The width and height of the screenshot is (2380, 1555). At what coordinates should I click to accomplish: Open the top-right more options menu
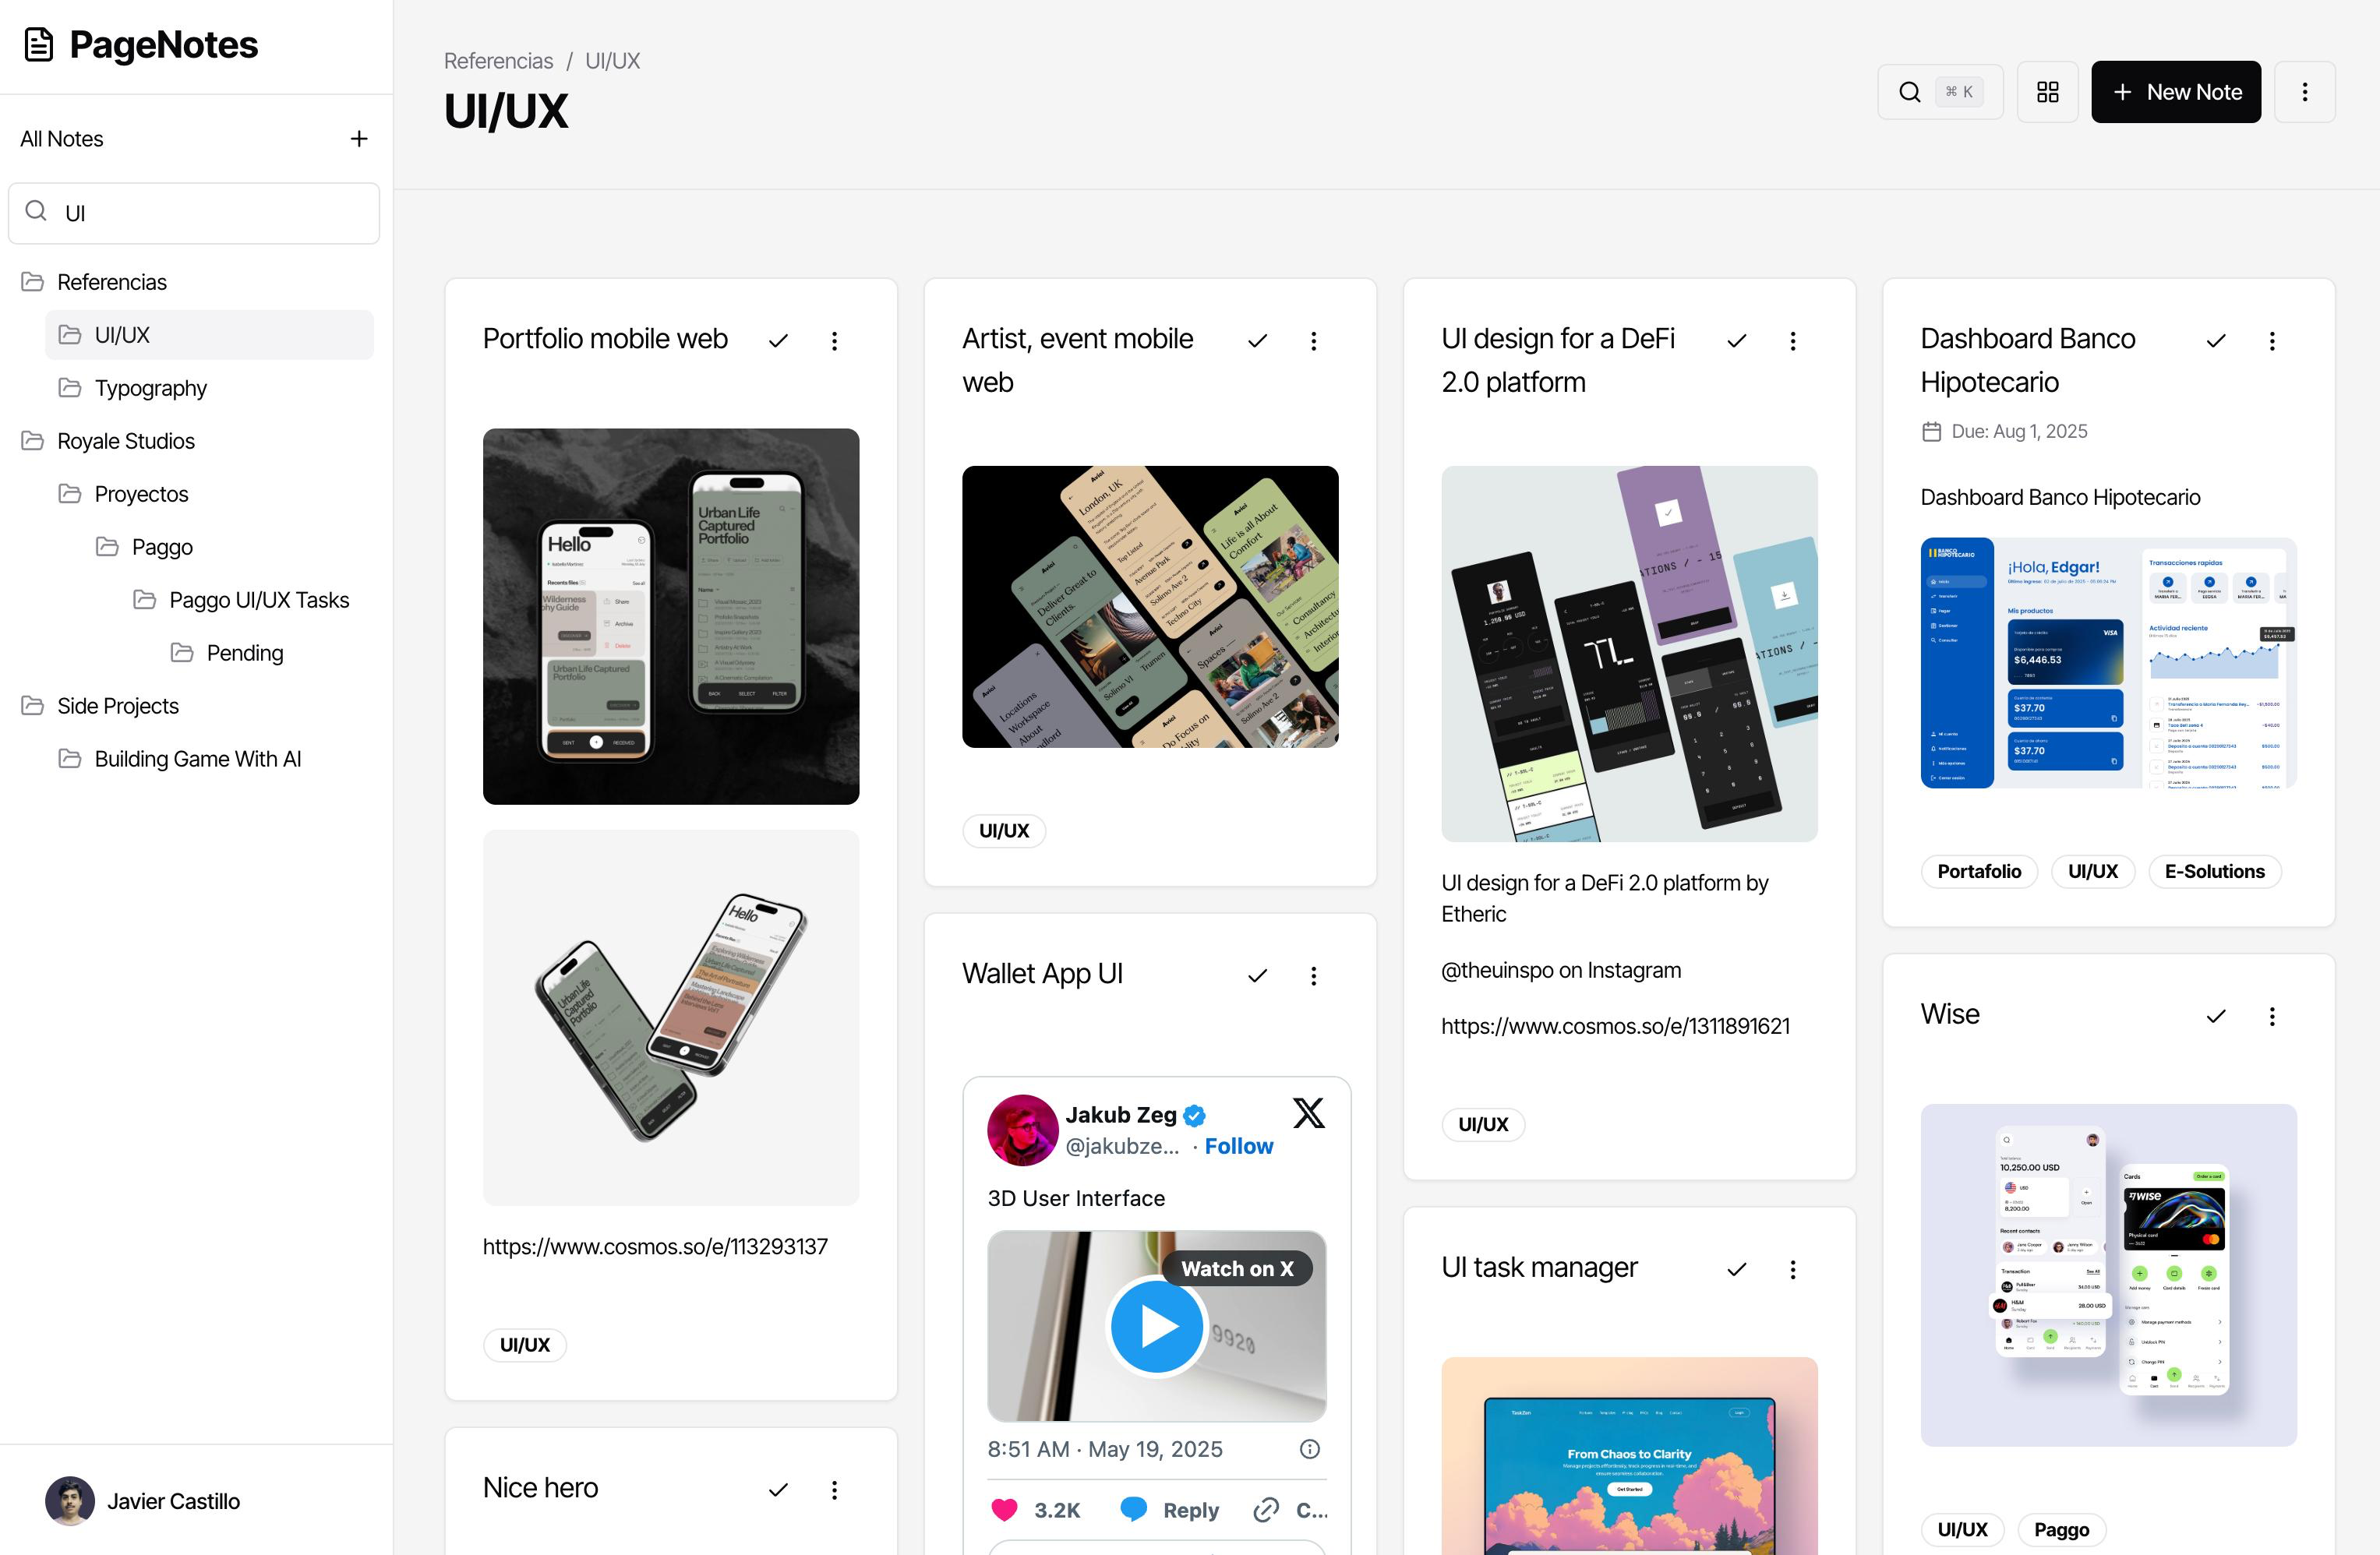tap(2304, 92)
